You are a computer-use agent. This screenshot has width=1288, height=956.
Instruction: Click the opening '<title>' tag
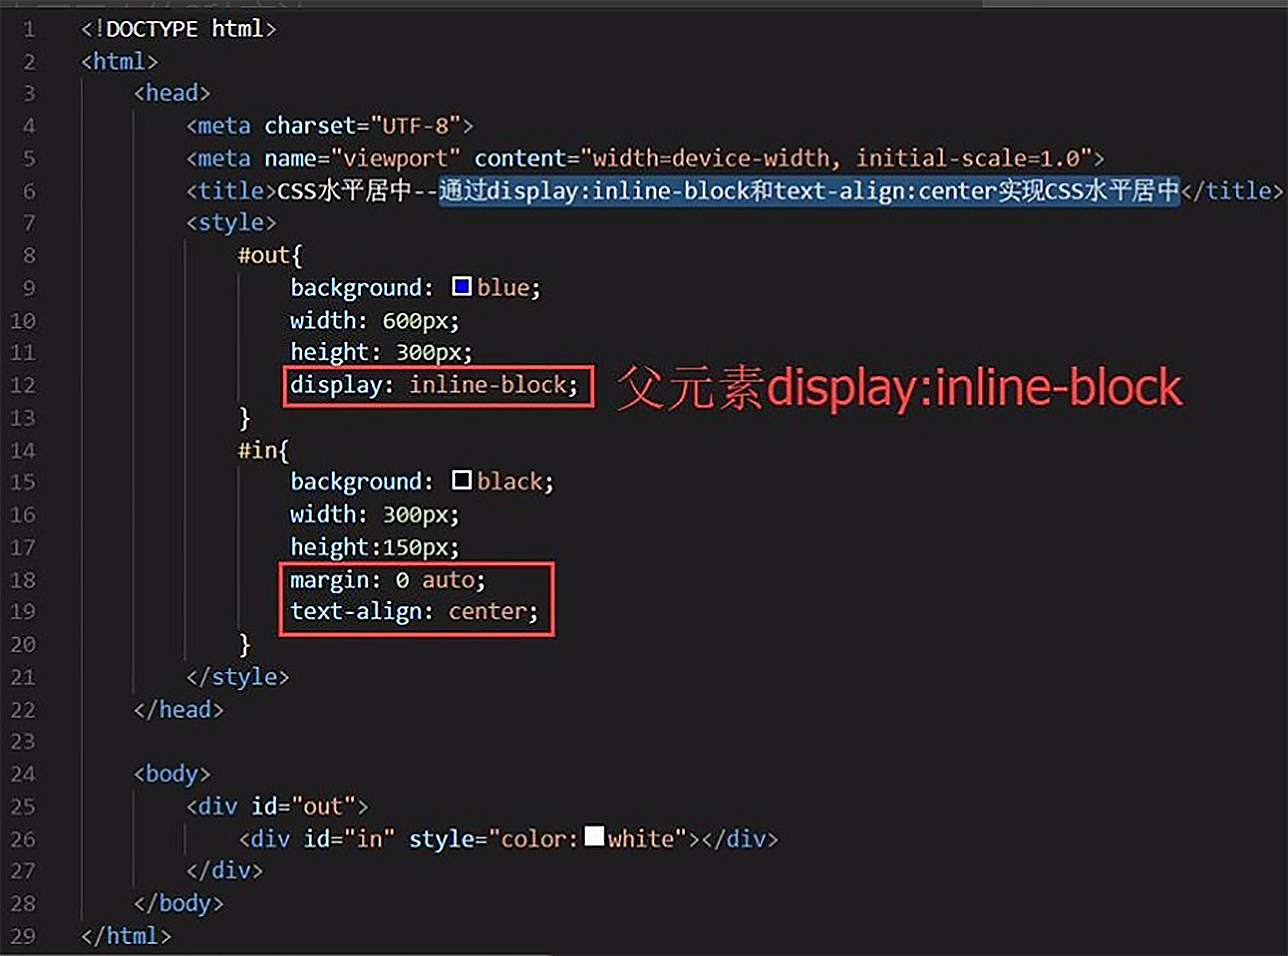(x=231, y=190)
